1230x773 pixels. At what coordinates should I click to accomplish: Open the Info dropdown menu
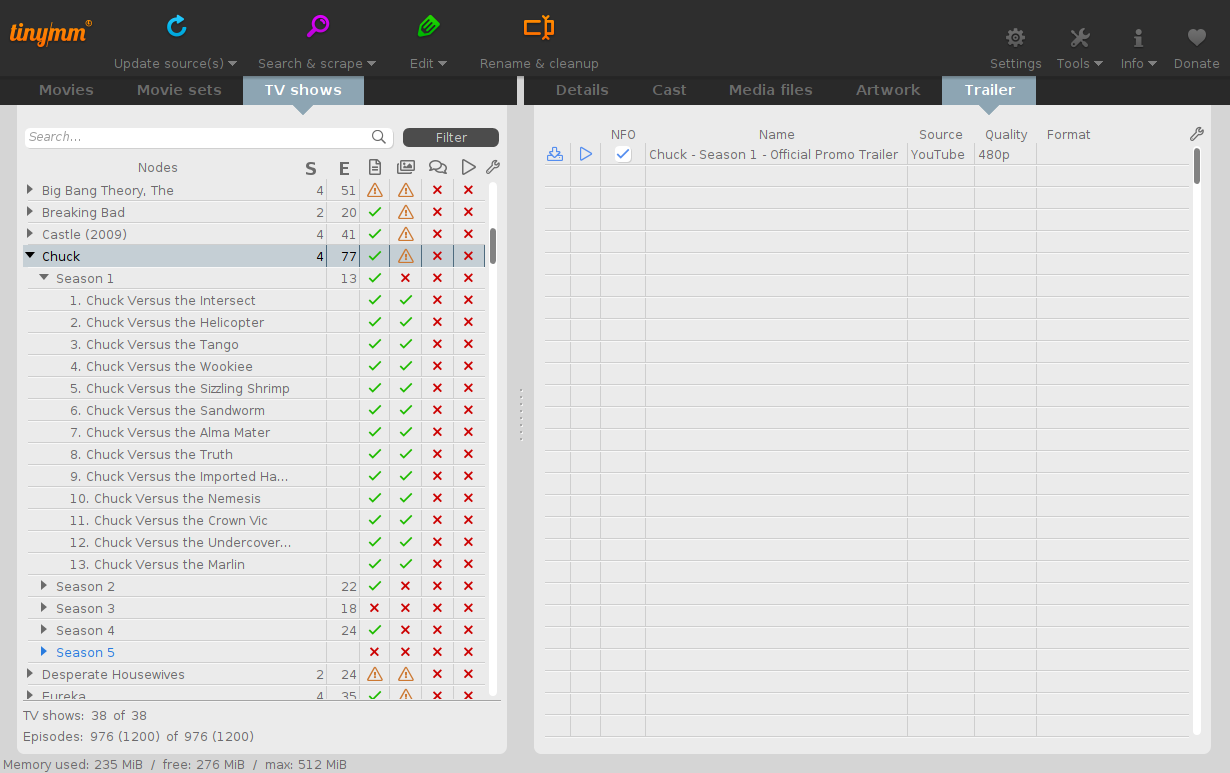[x=1152, y=63]
